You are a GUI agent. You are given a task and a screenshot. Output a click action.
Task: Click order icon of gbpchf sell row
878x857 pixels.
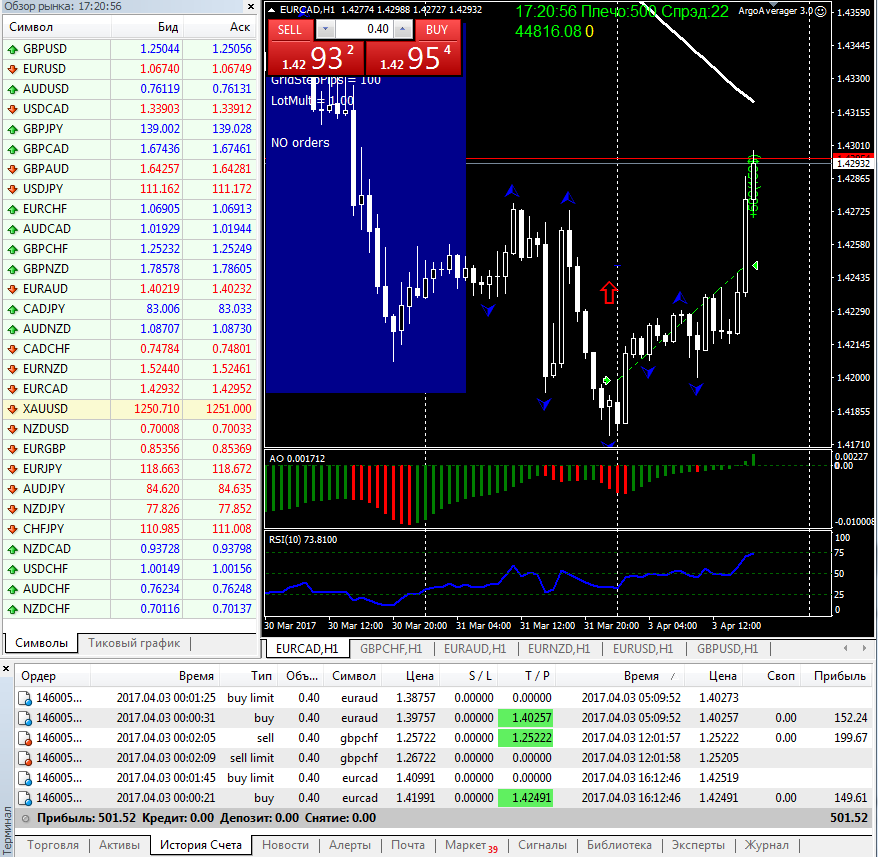pyautogui.click(x=25, y=738)
